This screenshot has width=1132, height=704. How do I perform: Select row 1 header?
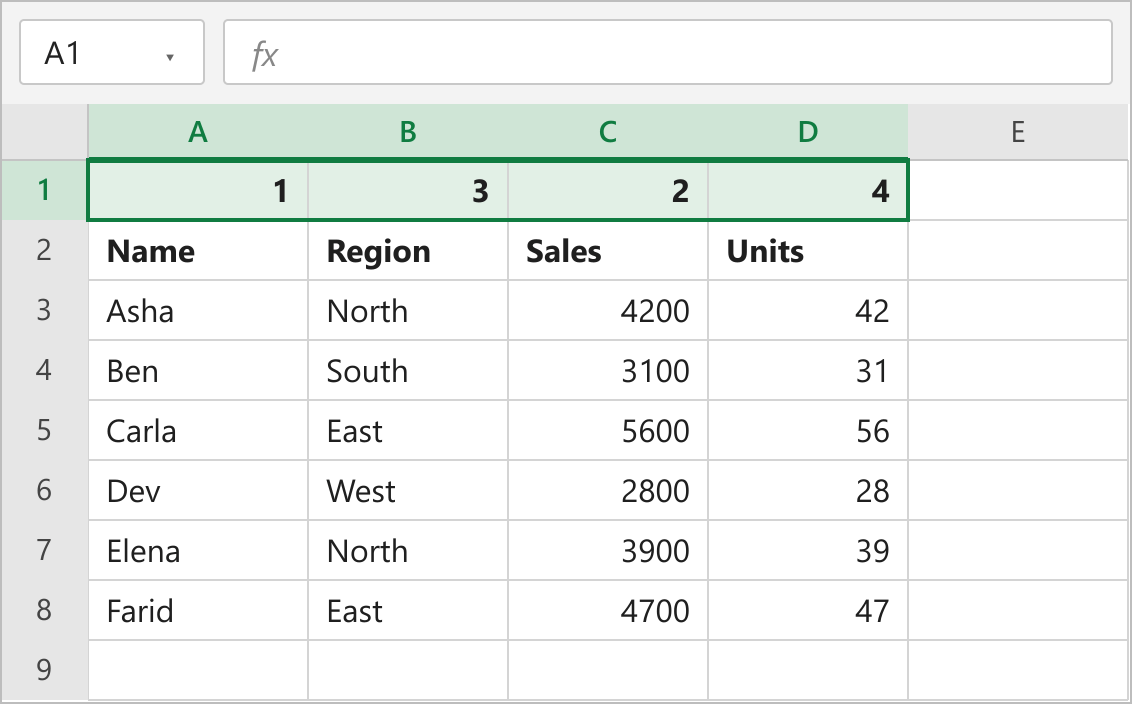pos(44,190)
